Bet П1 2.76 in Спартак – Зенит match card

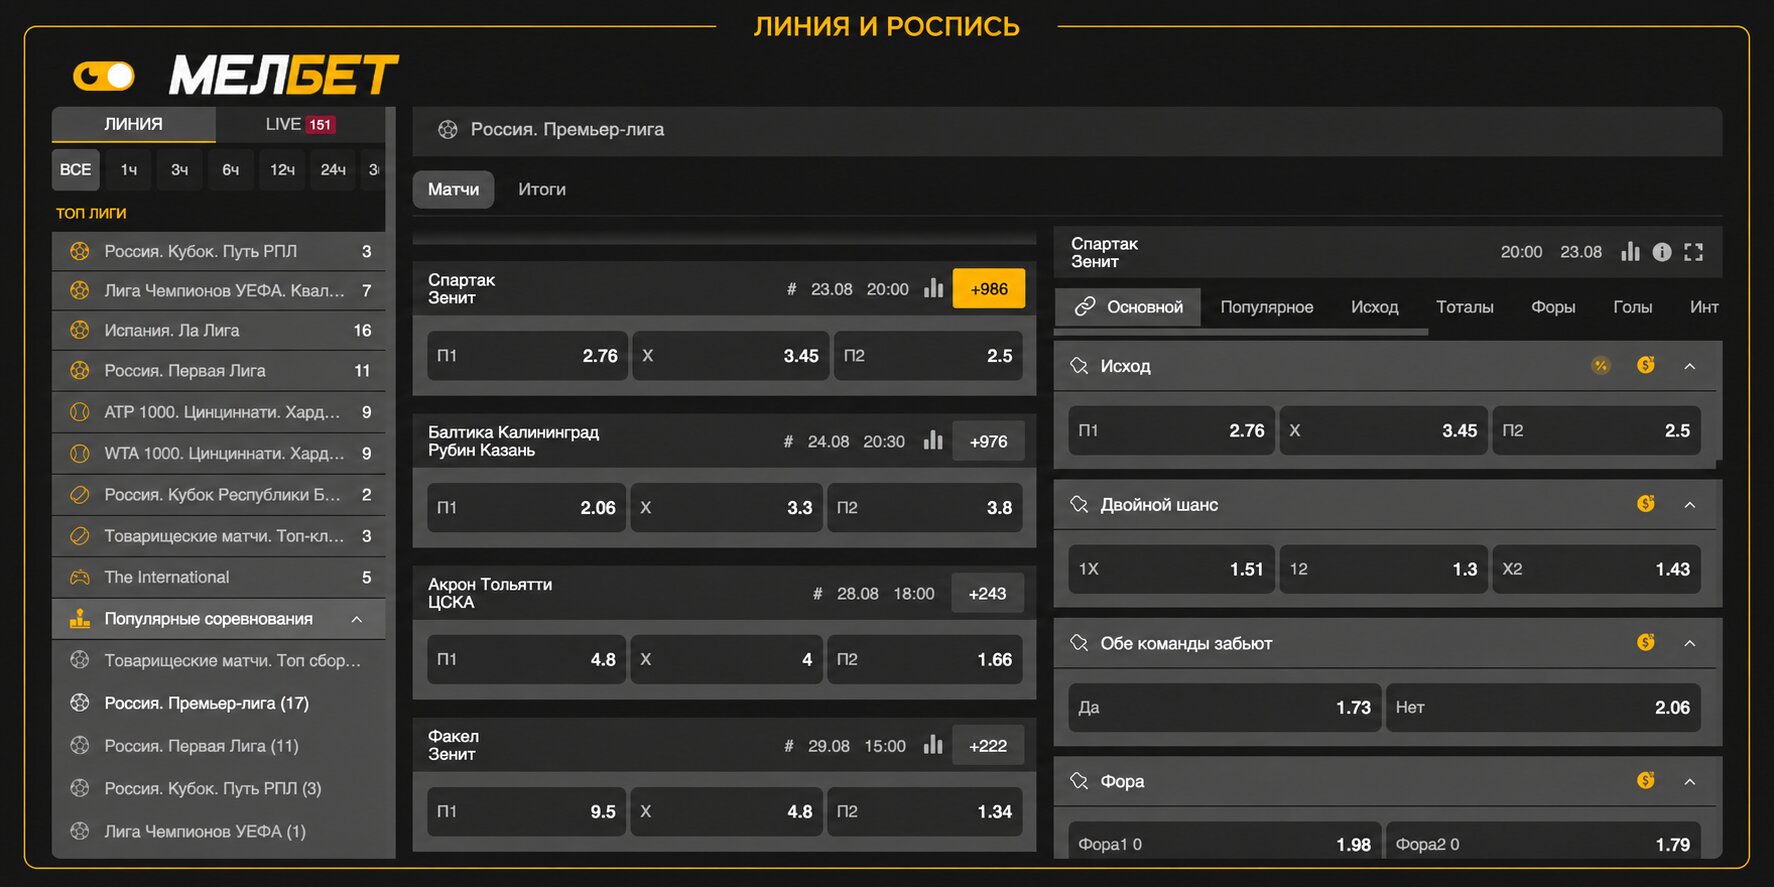click(527, 356)
